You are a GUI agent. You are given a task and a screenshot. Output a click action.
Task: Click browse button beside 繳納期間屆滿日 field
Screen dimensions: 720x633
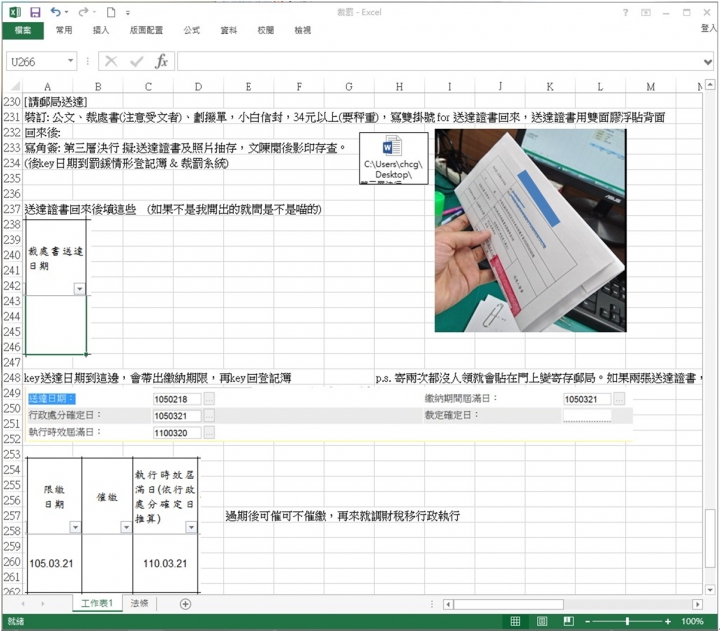tap(619, 399)
